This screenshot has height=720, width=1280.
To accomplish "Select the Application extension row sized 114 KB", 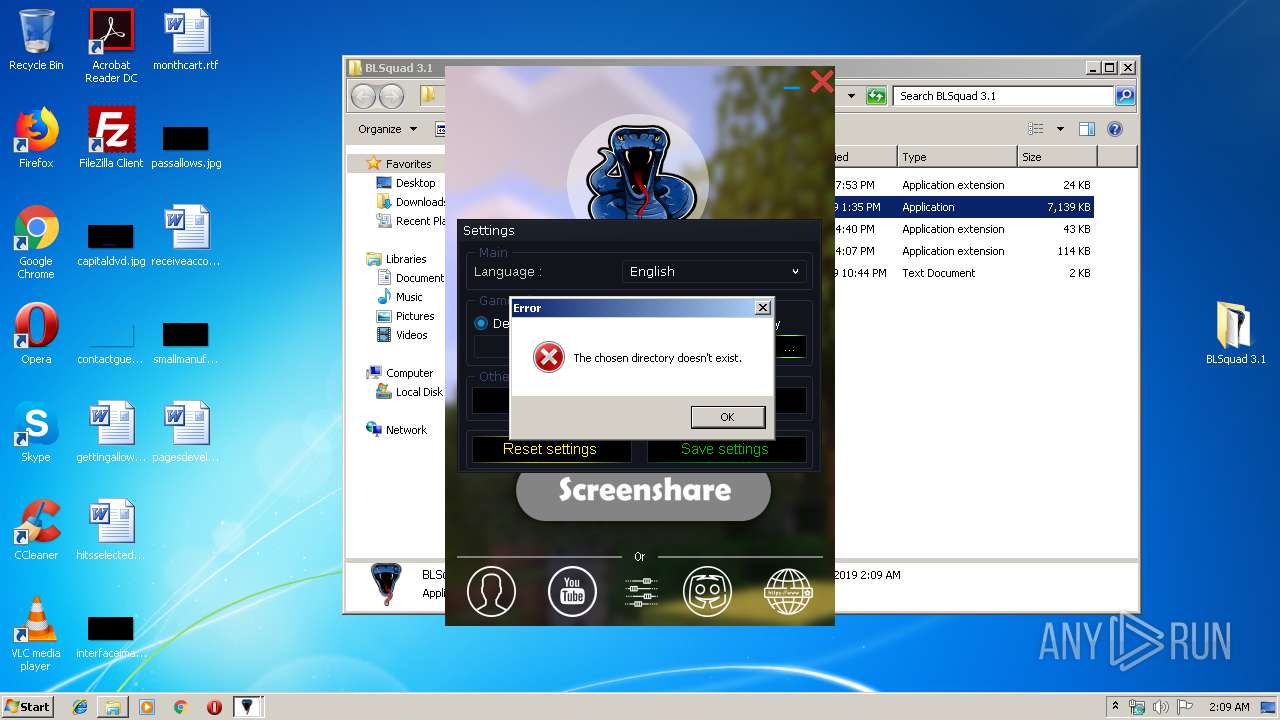I will (963, 251).
